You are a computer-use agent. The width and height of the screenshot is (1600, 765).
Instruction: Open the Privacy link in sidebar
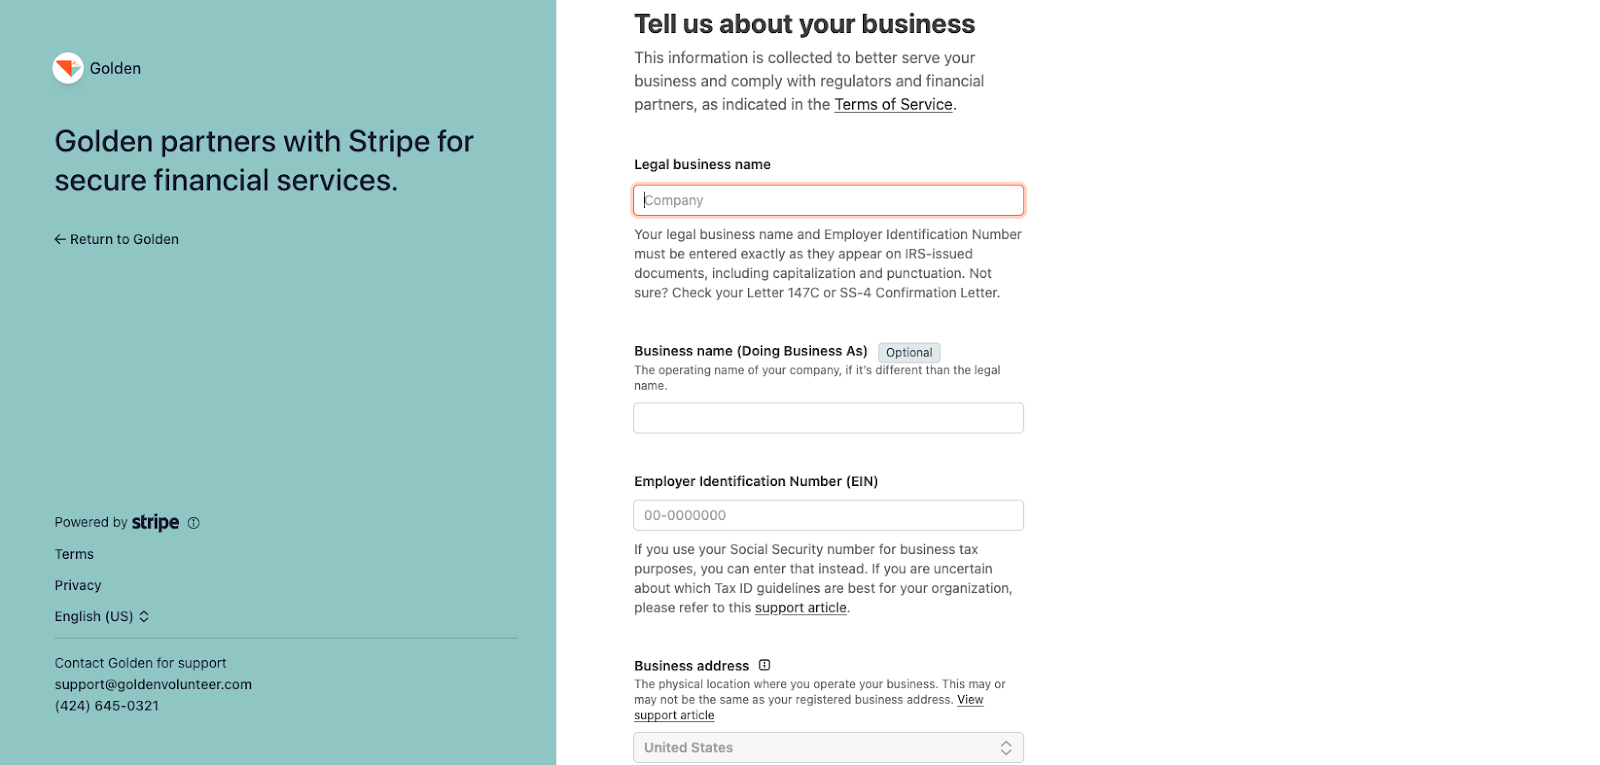click(x=78, y=586)
